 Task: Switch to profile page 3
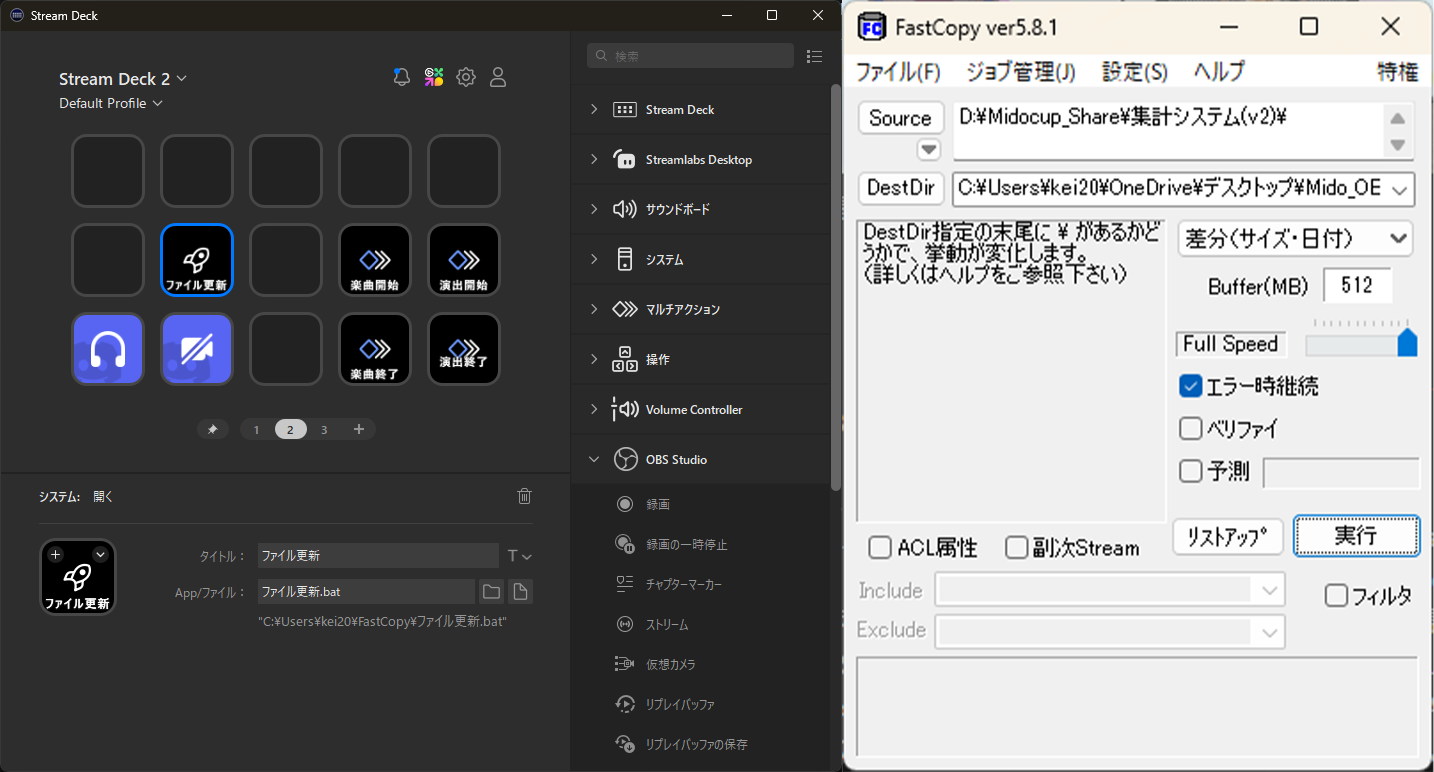click(x=324, y=428)
